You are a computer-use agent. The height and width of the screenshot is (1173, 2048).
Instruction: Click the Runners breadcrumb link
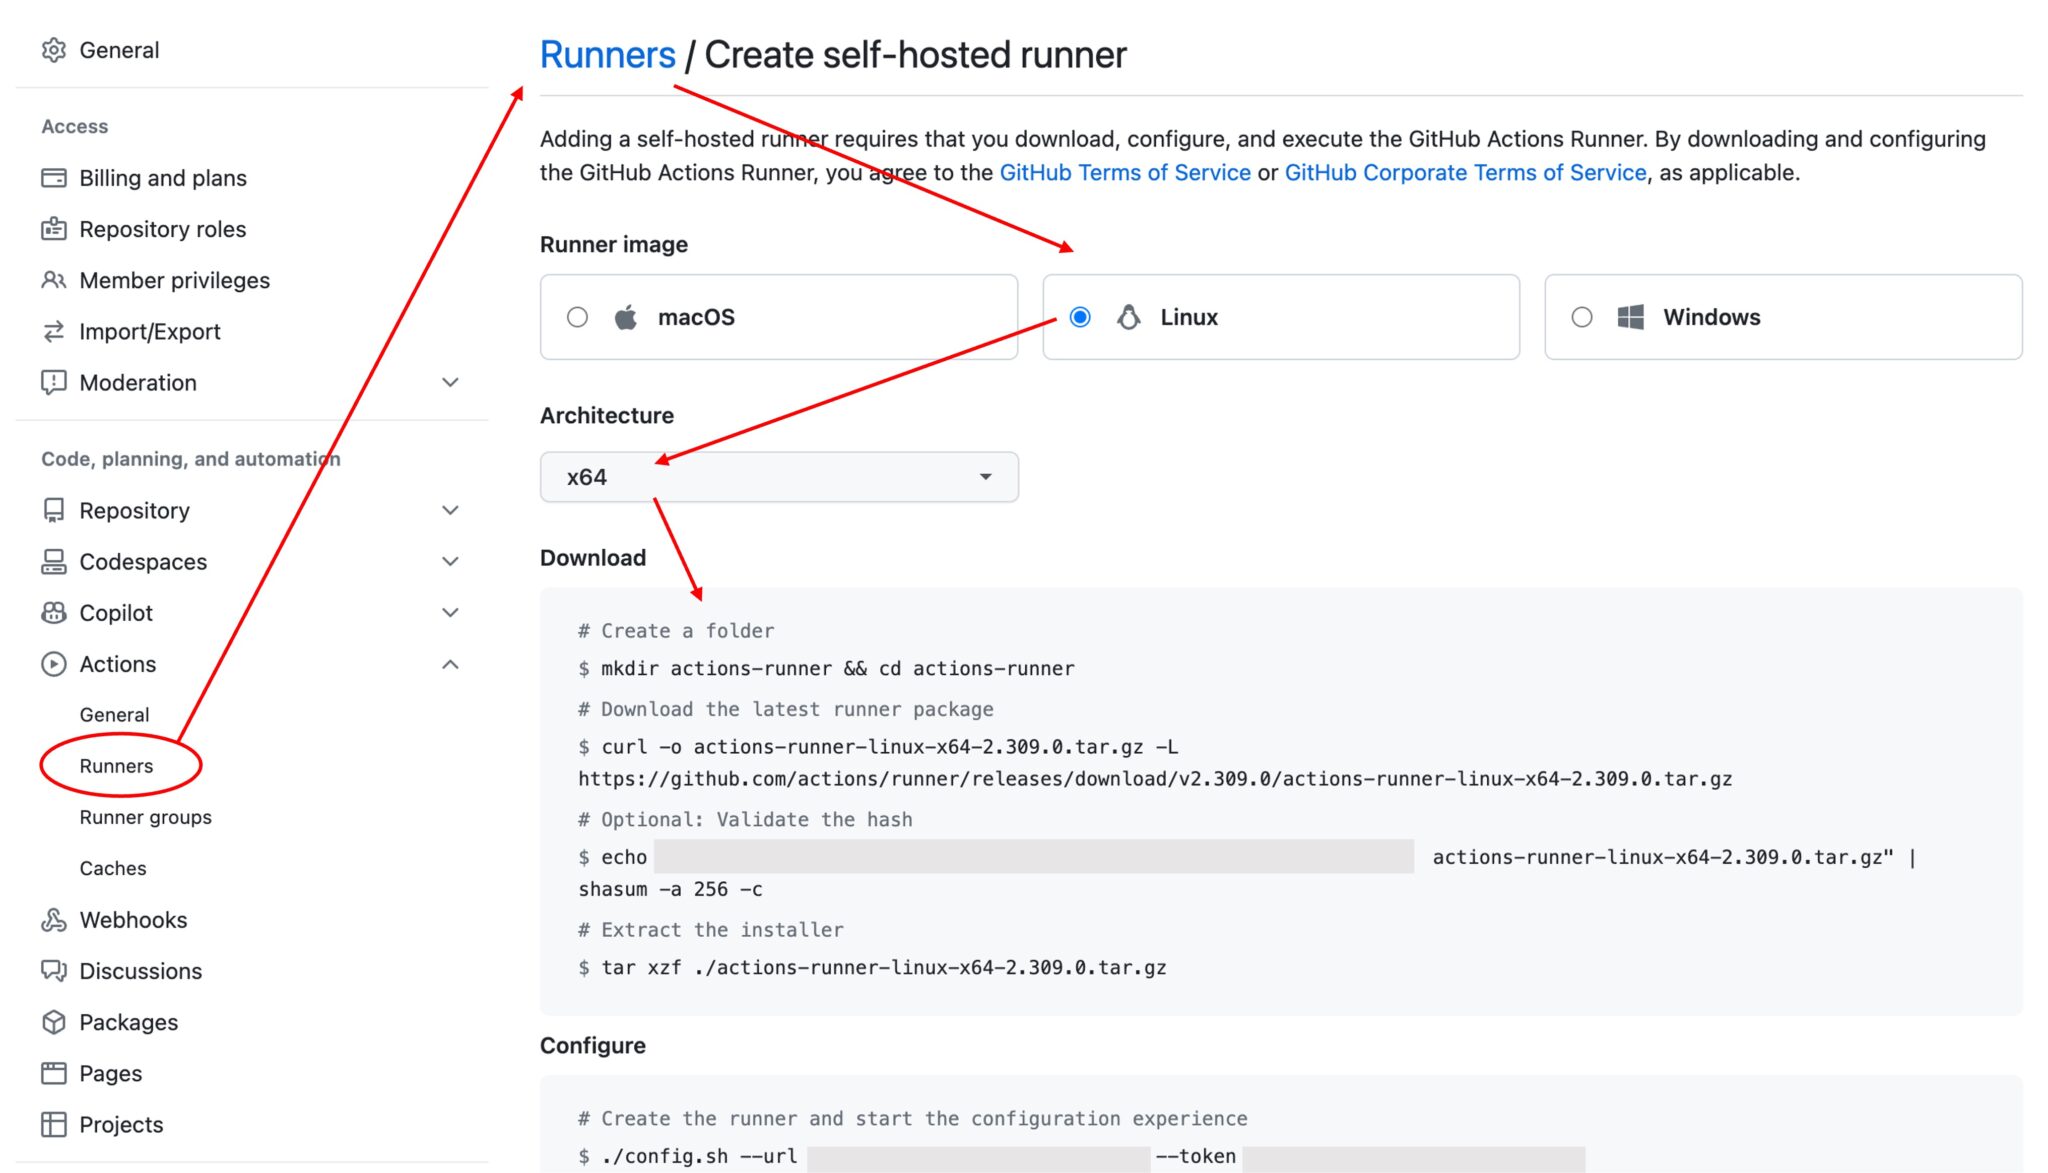pyautogui.click(x=608, y=55)
